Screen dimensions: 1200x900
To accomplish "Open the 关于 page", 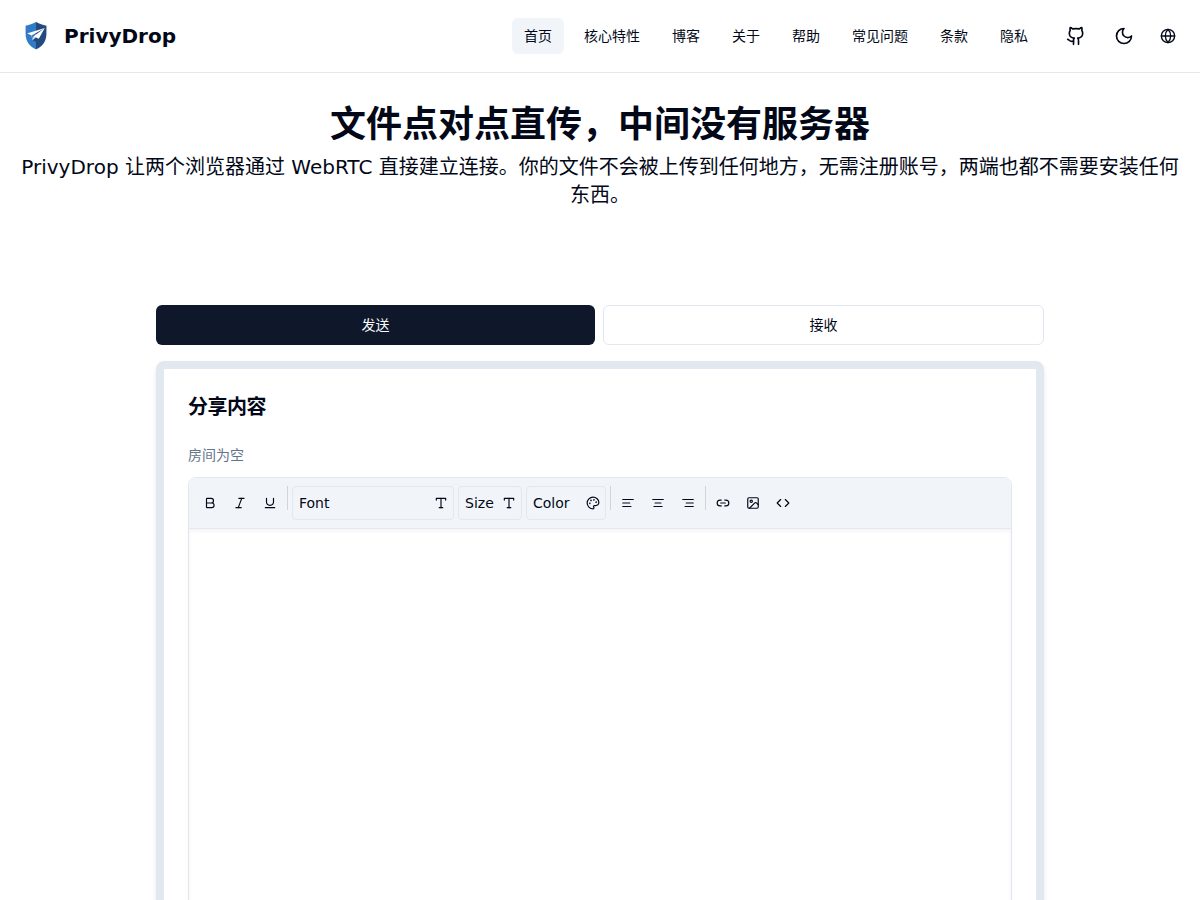I will click(746, 36).
